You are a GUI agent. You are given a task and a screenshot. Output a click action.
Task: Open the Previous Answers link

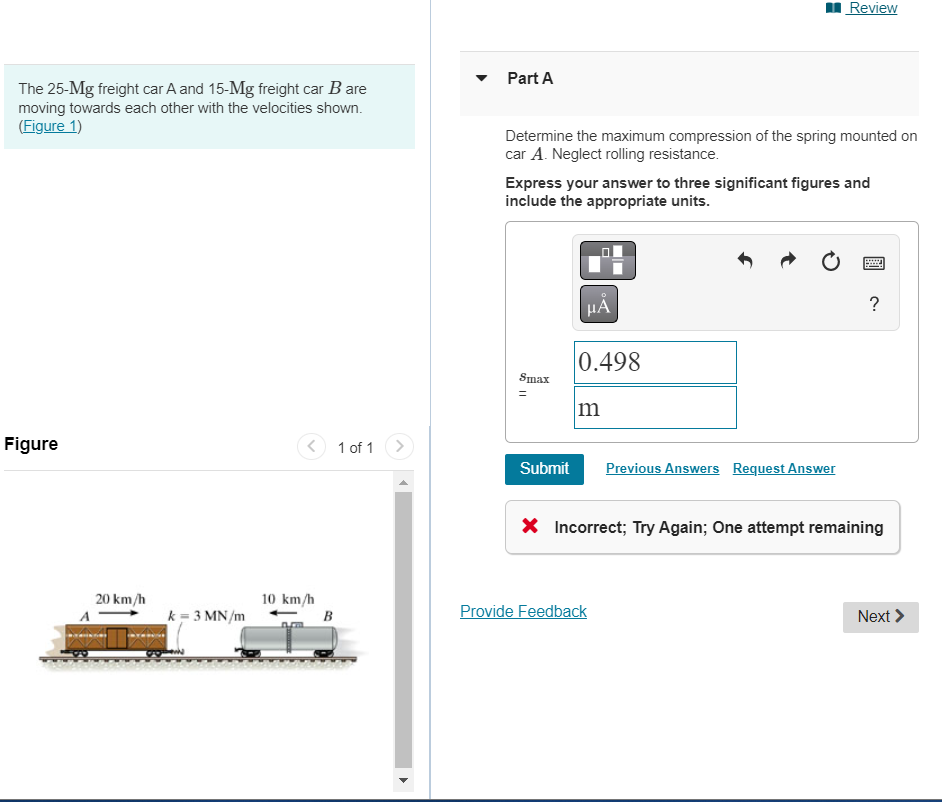click(662, 468)
